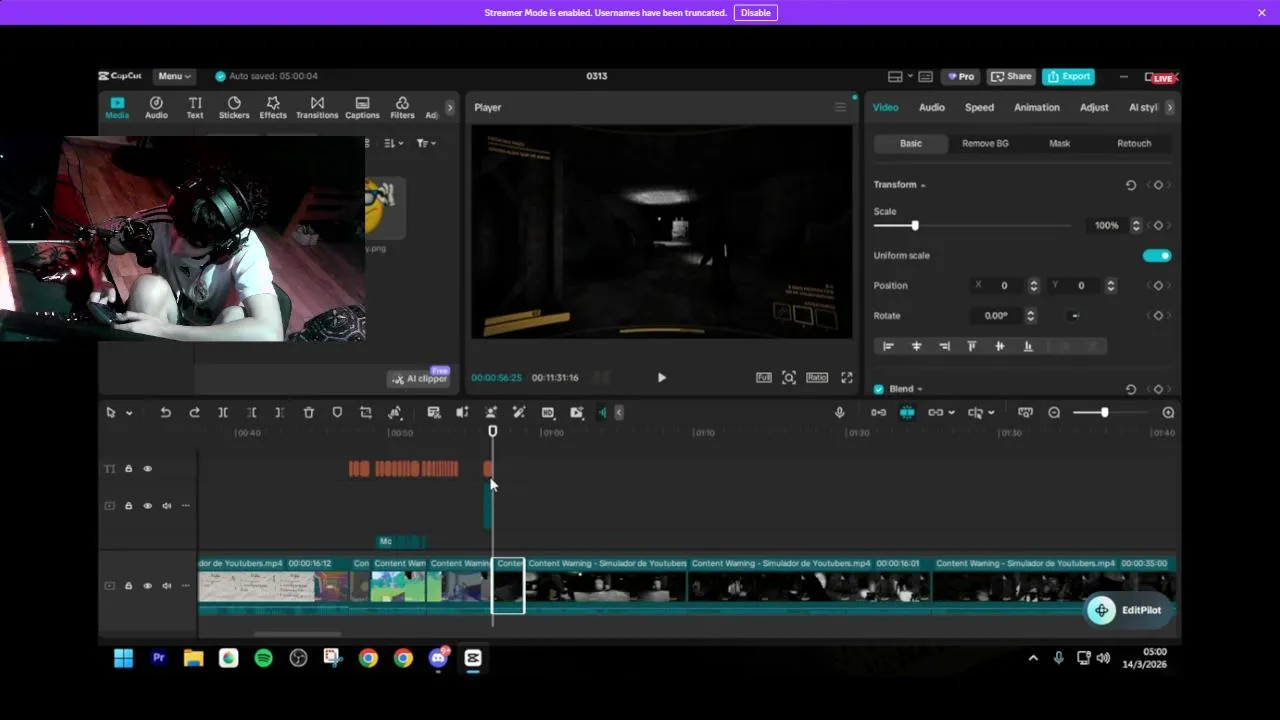The image size is (1280, 720).
Task: Zoom in the timeline
Action: [1168, 413]
